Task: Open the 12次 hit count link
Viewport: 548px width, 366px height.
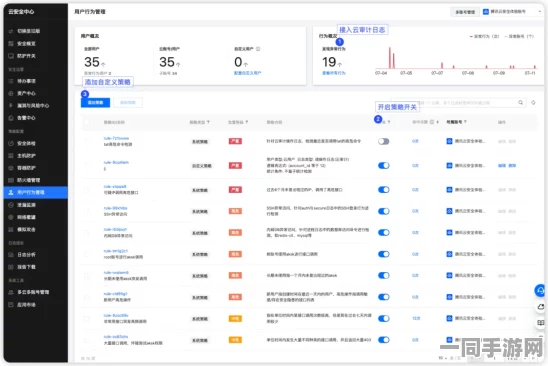Action: 416,318
